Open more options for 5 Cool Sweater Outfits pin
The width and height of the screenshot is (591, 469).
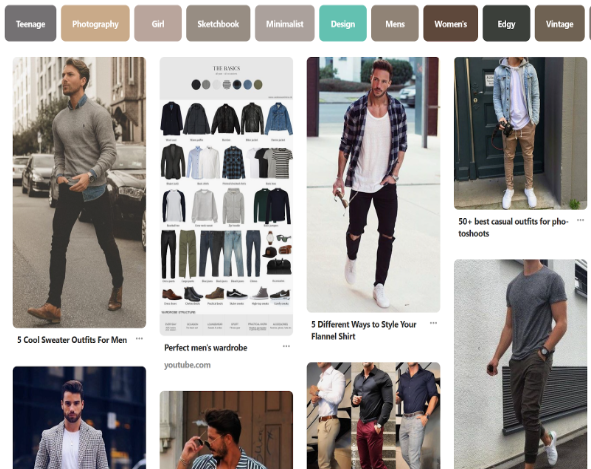pos(139,339)
